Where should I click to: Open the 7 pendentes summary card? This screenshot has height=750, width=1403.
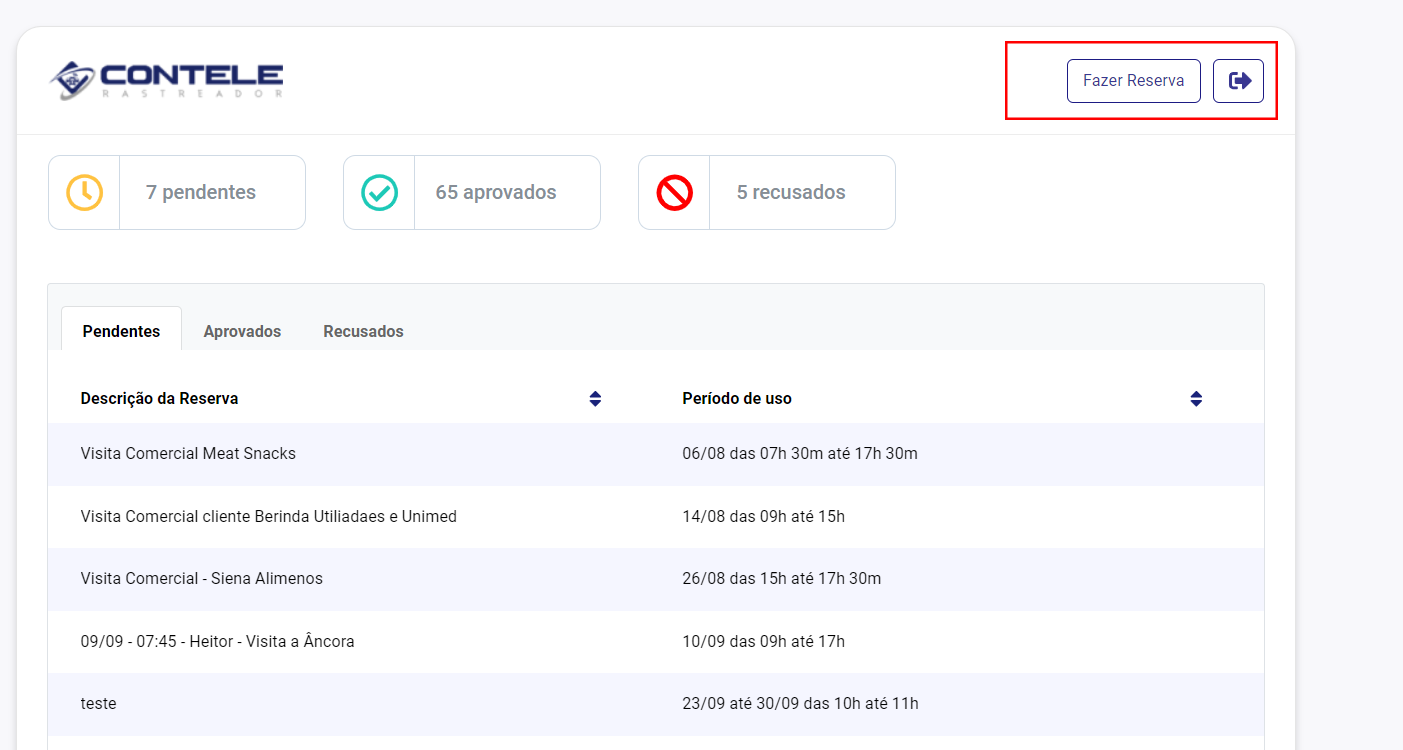coord(201,192)
